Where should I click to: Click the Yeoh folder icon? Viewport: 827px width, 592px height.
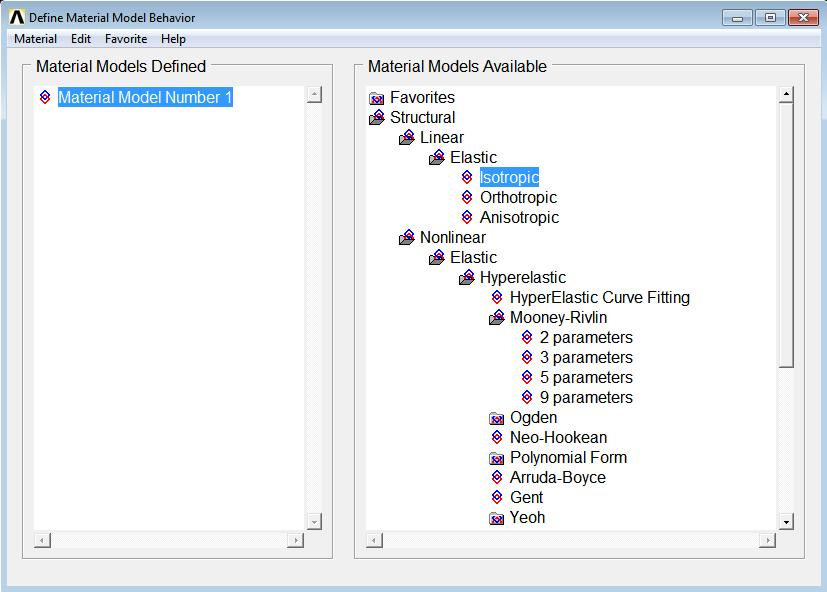[497, 518]
